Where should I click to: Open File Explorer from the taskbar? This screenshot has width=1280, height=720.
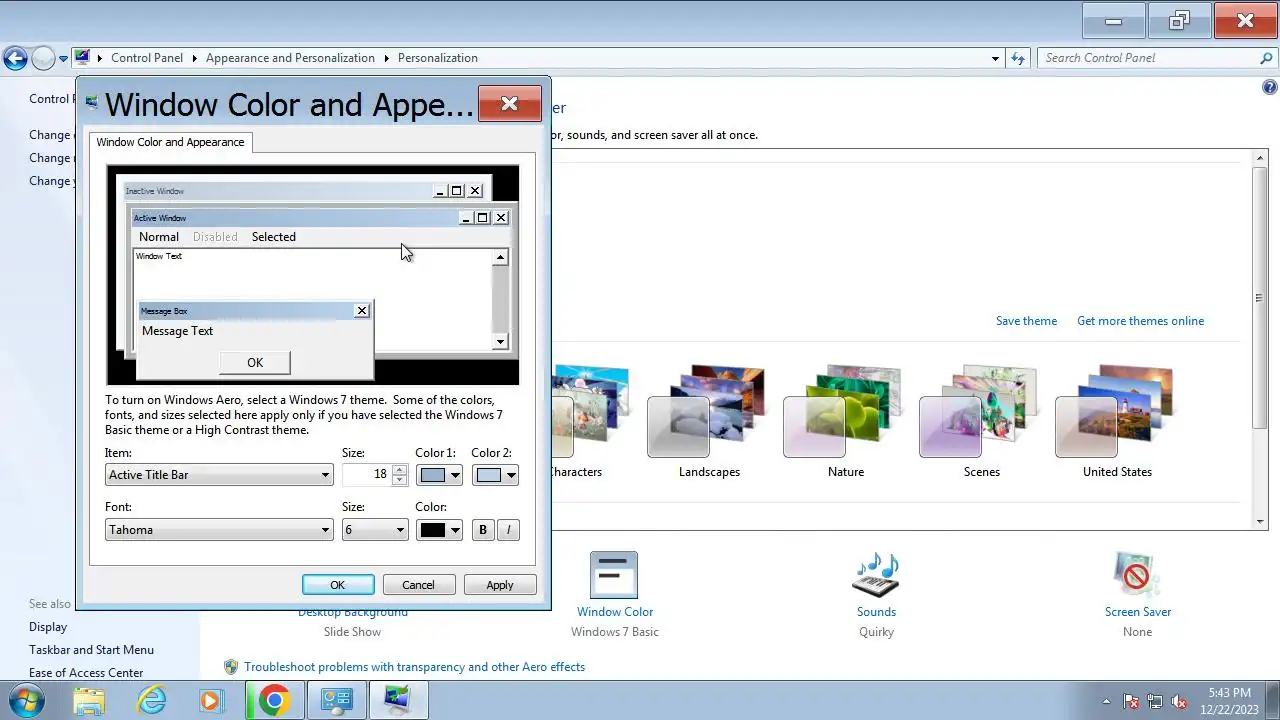pos(89,701)
